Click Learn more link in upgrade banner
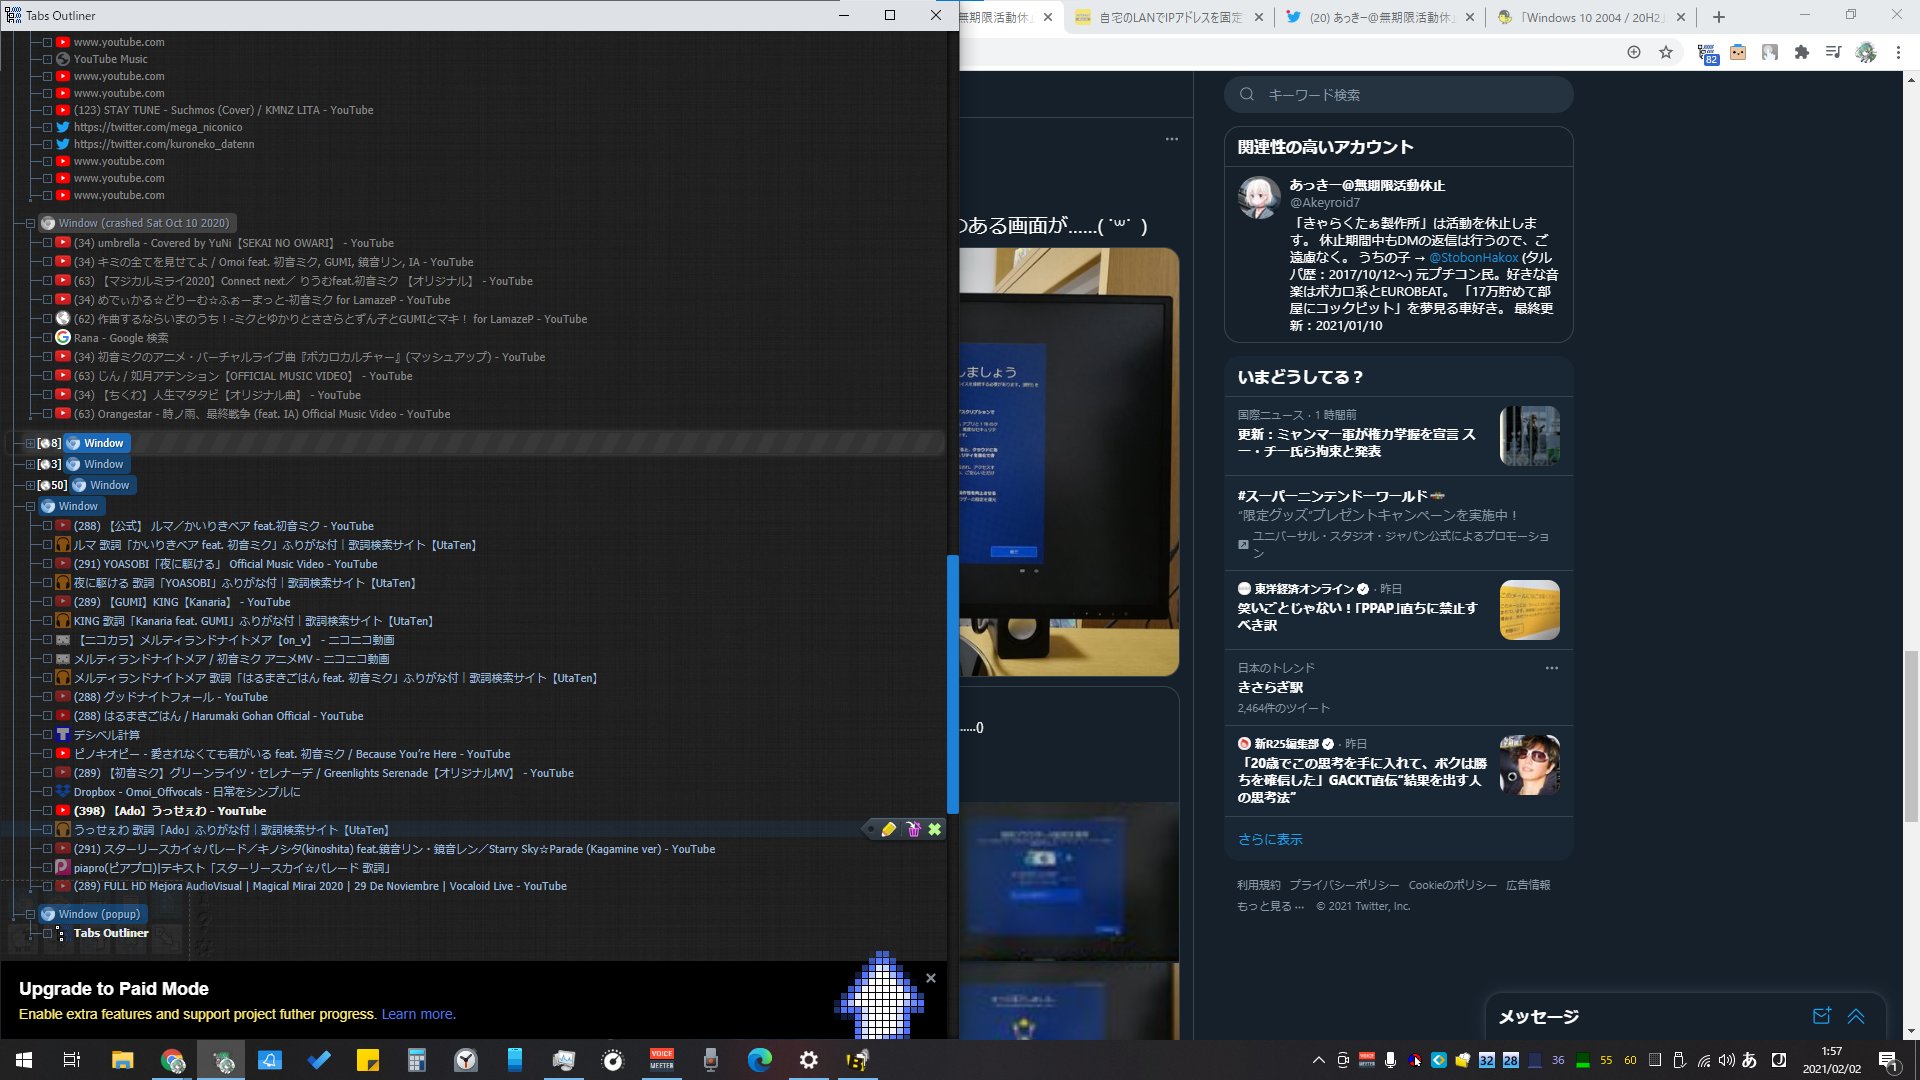The image size is (1920, 1080). (x=418, y=1014)
